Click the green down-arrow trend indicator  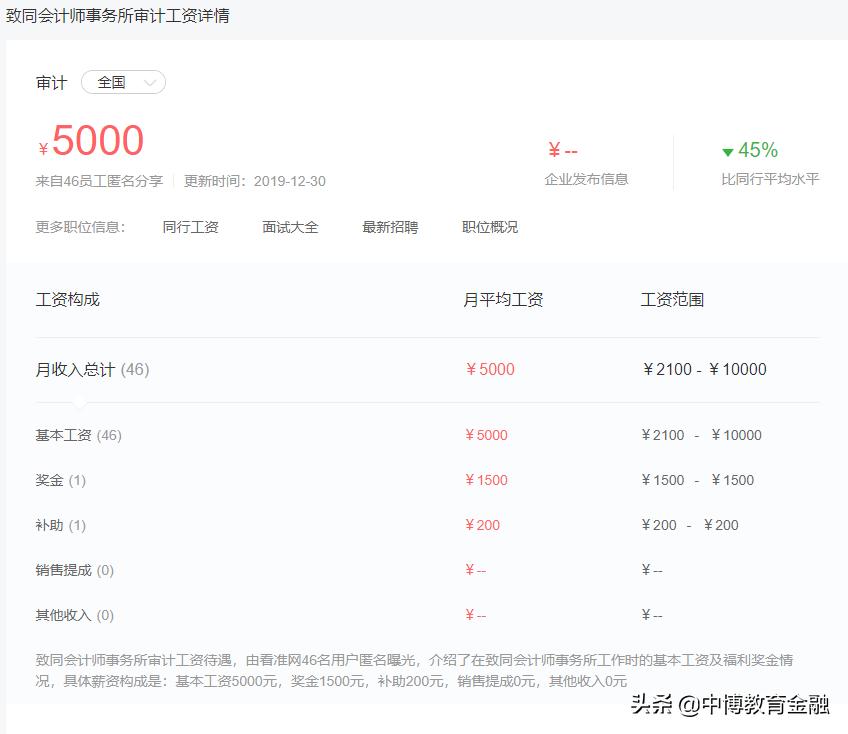tap(729, 149)
